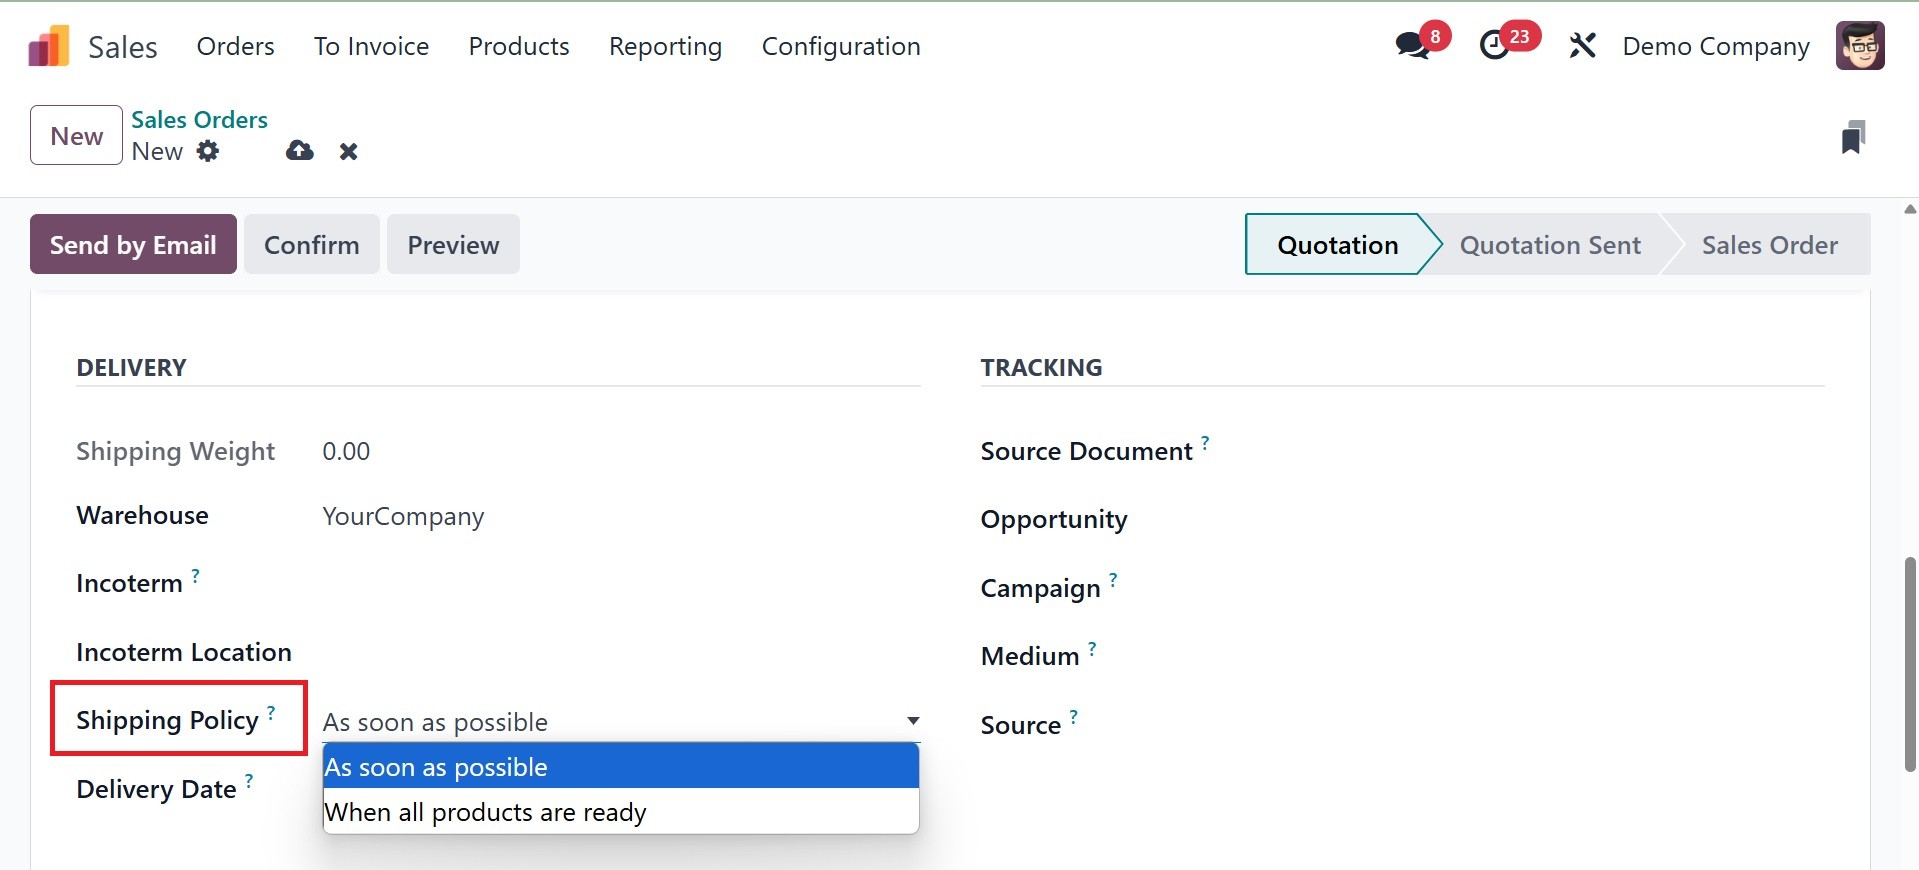Open the user avatar menu

1860,46
